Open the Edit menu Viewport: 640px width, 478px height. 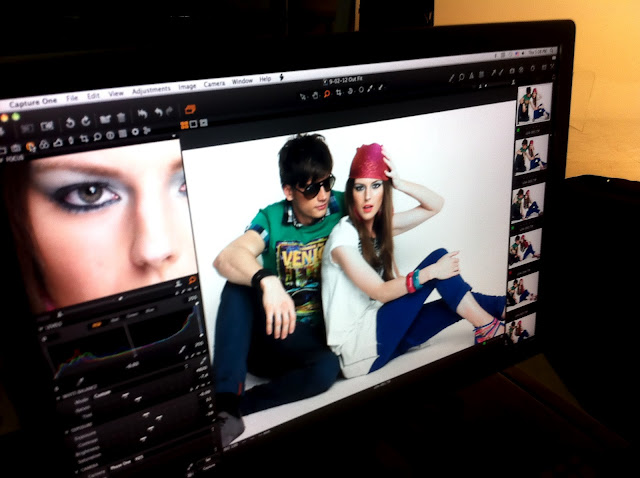coord(93,96)
